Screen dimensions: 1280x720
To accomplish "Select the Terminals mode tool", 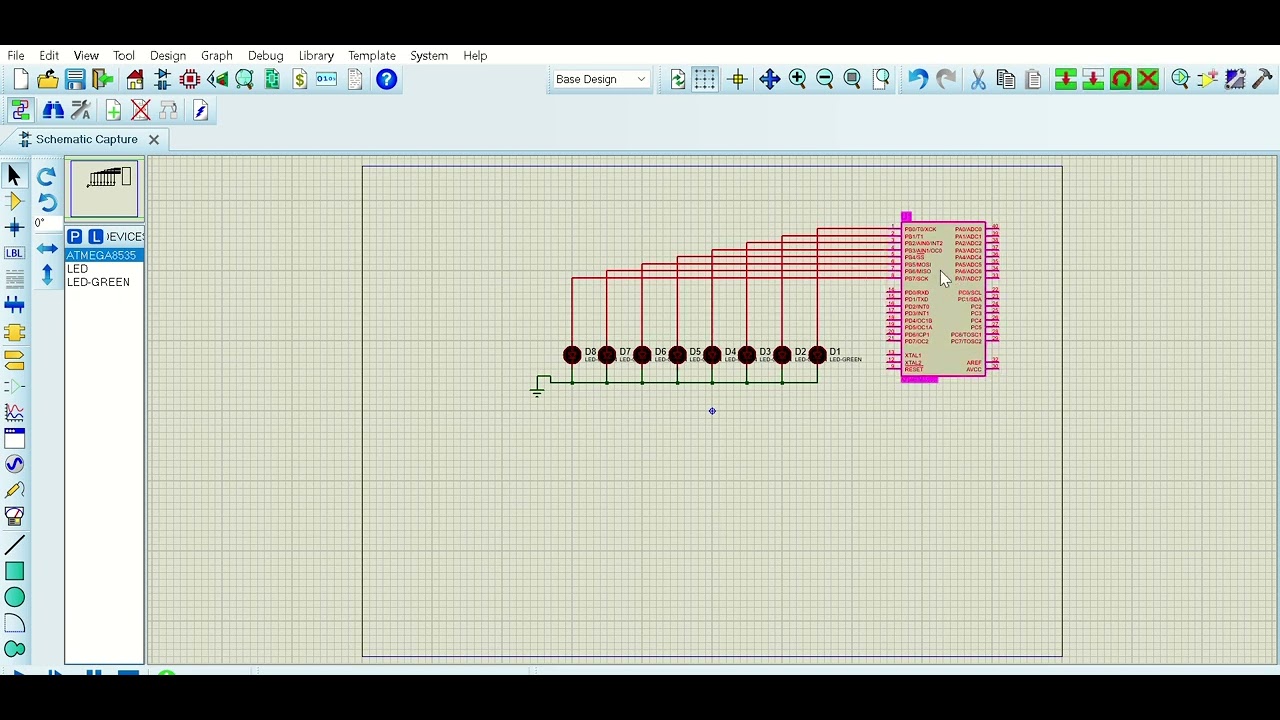I will click(x=14, y=359).
